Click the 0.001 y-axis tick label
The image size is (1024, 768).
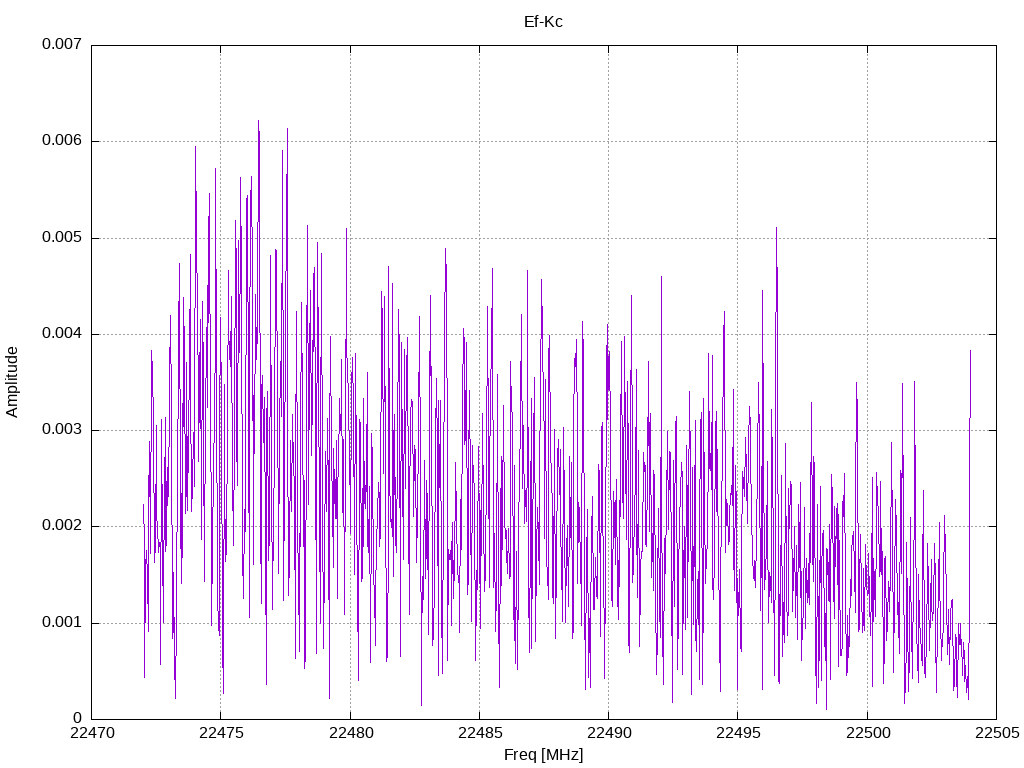click(62, 622)
